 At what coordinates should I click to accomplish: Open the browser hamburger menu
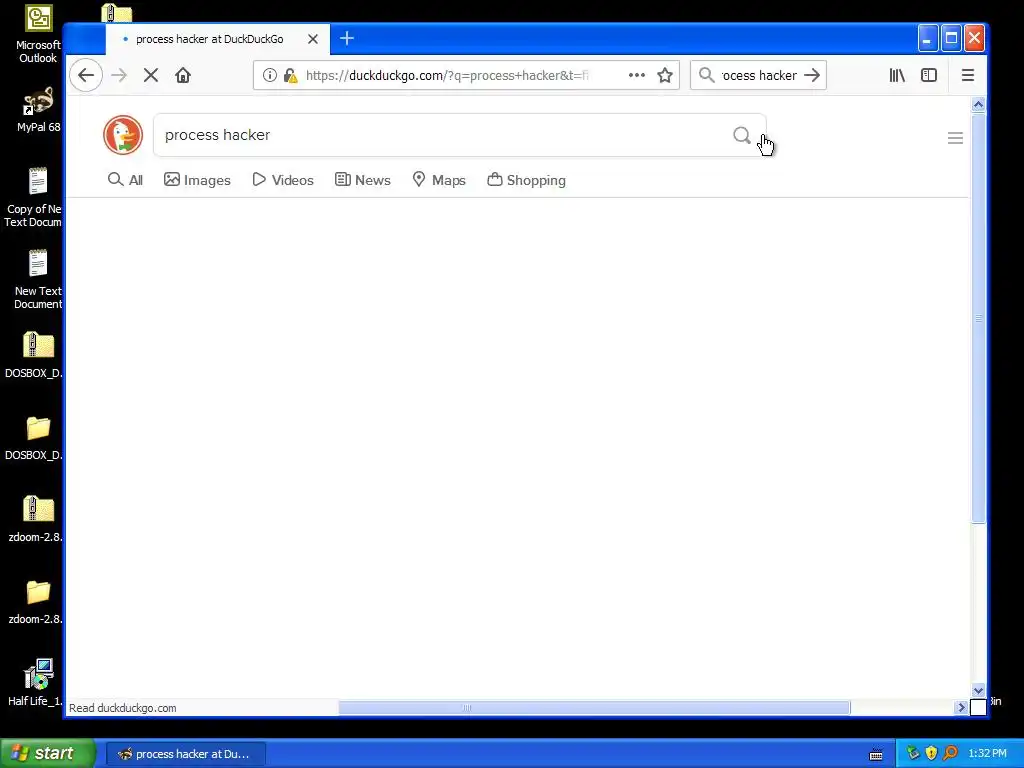click(x=968, y=75)
